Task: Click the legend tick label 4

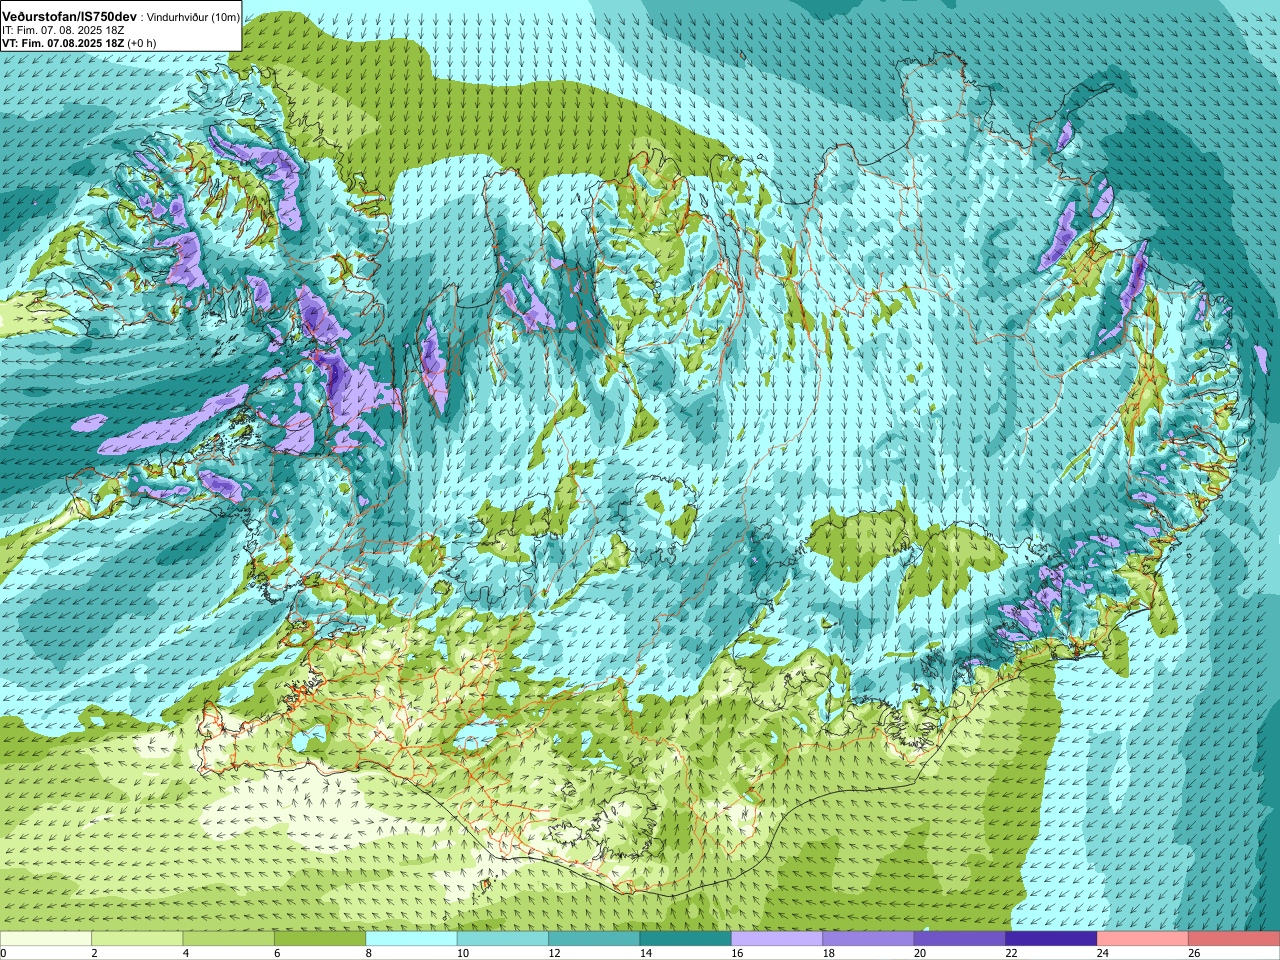Action: coord(186,953)
